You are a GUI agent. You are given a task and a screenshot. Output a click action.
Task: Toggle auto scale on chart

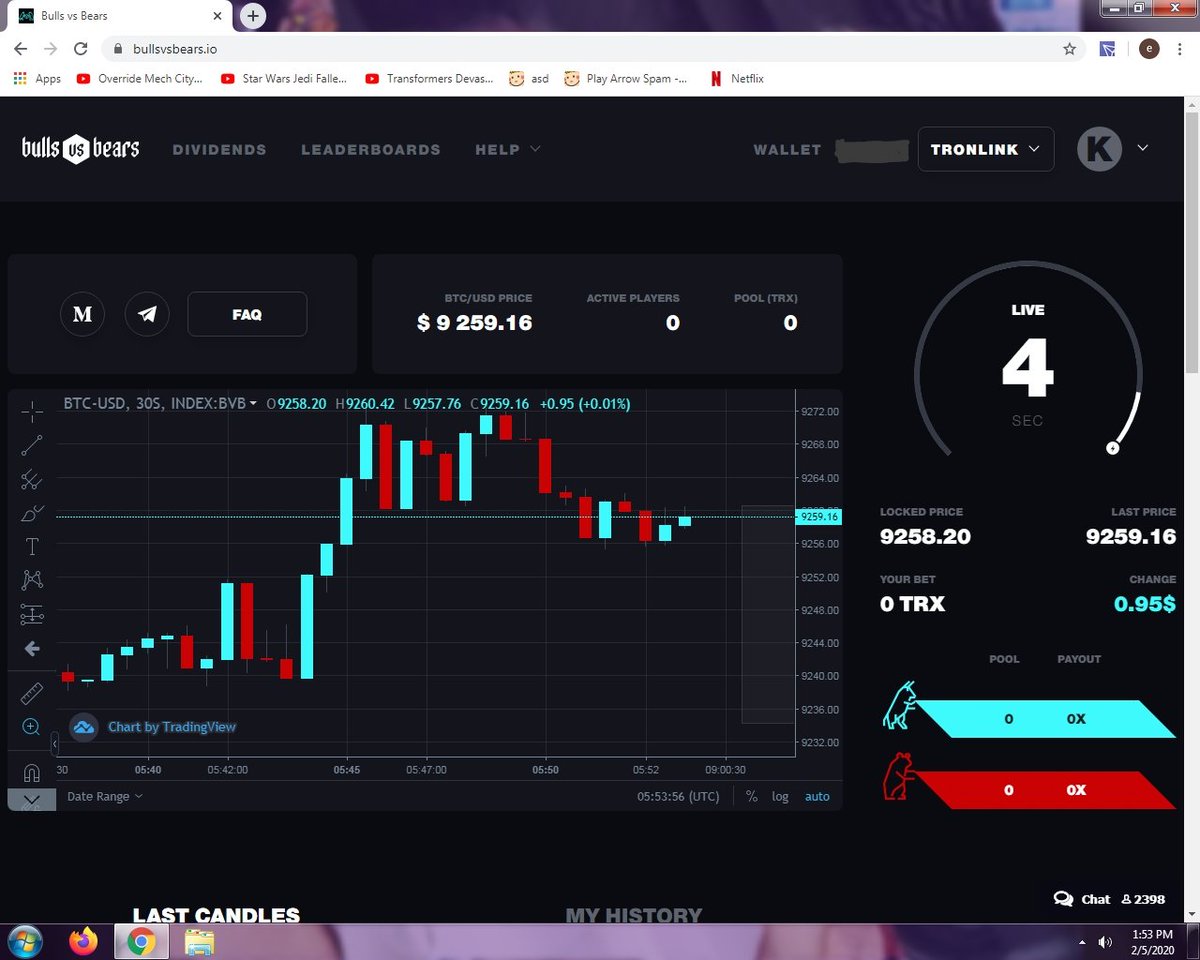tap(817, 796)
